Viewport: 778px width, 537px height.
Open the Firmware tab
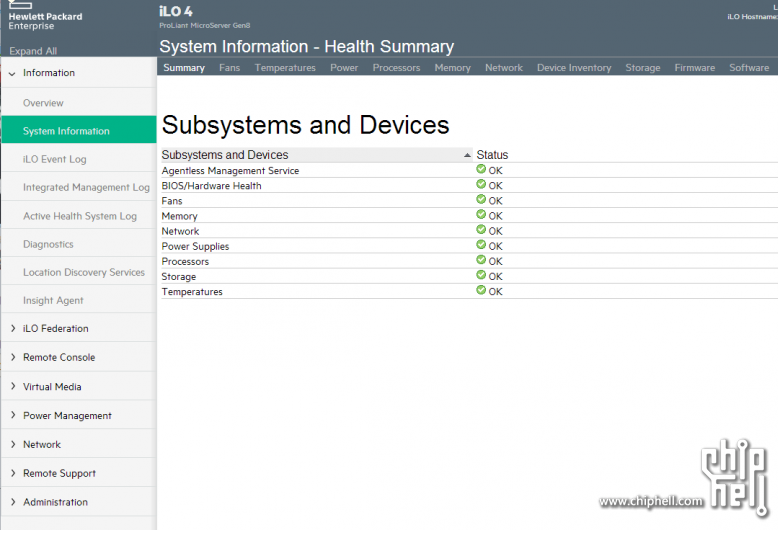point(695,68)
